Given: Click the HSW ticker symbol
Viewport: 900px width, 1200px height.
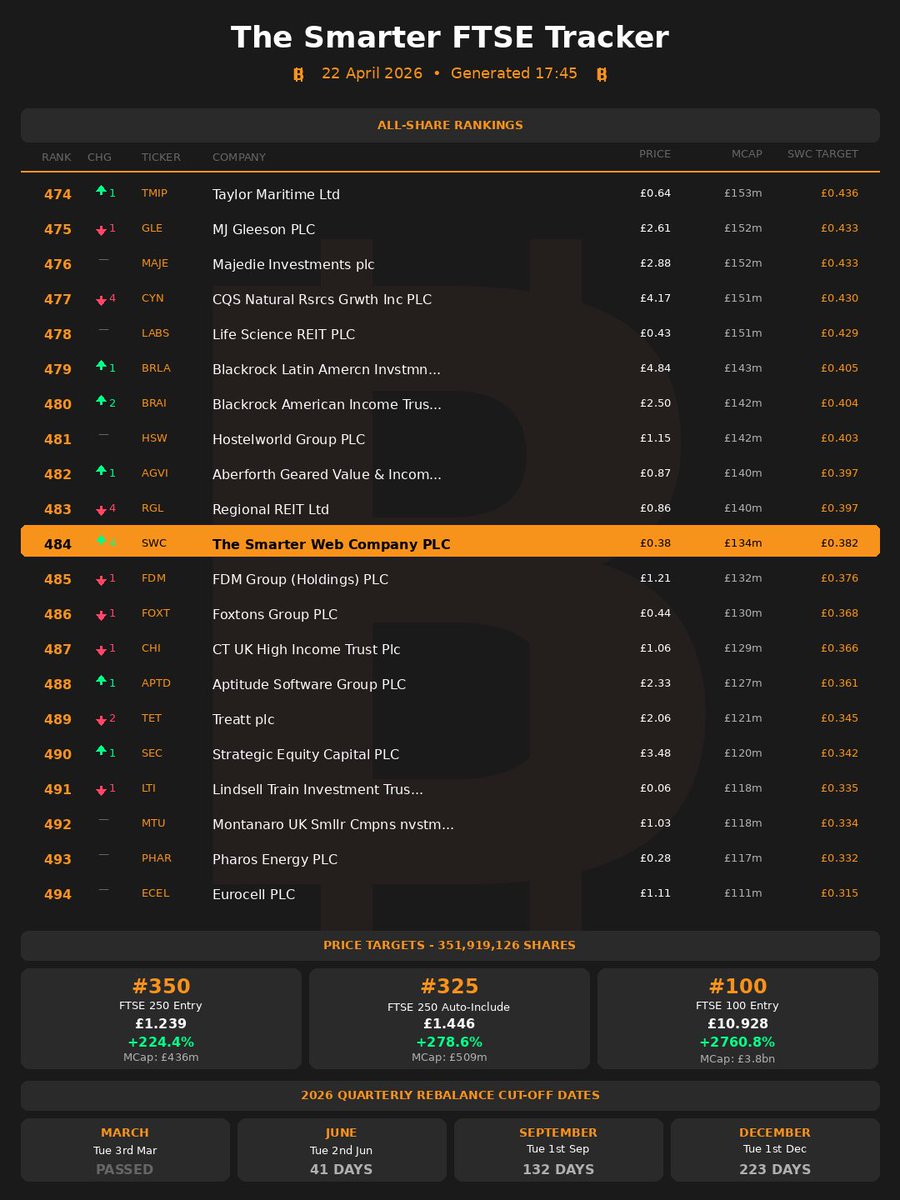Looking at the screenshot, I should point(154,438).
